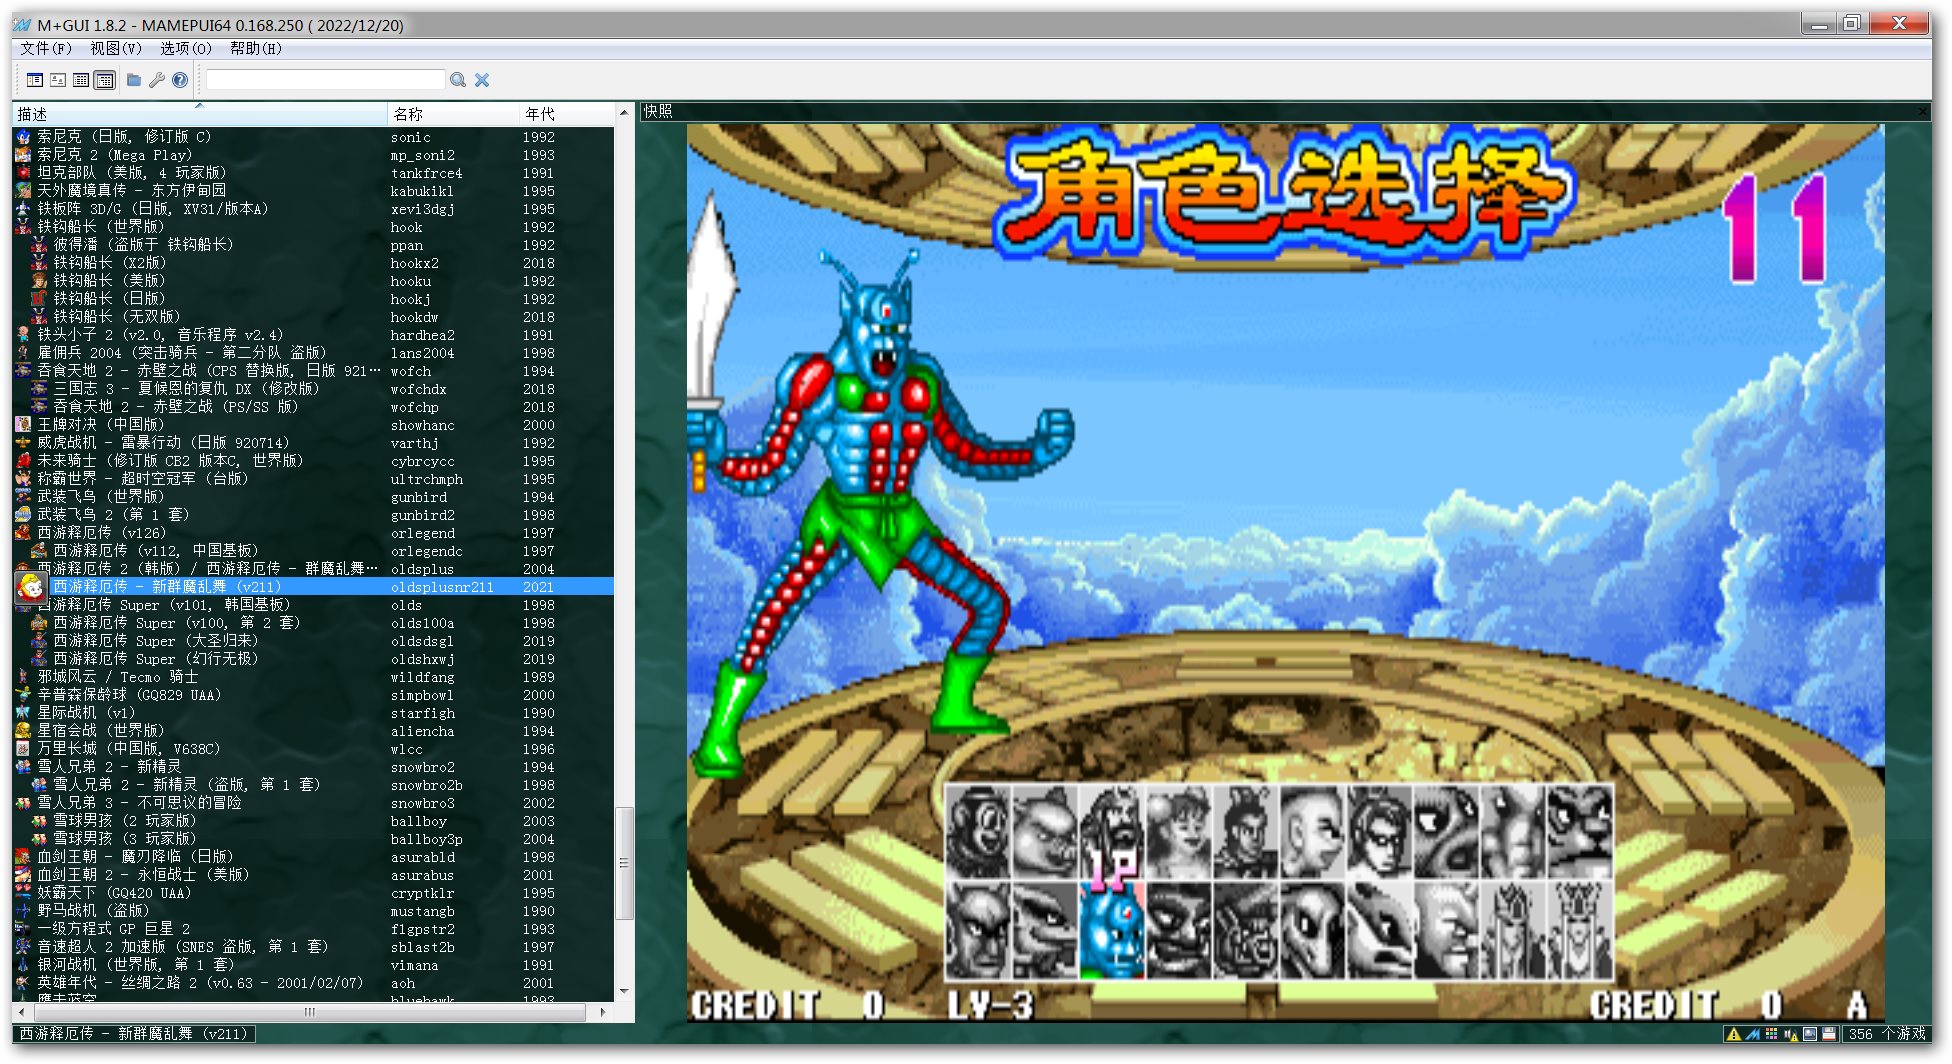Click rom name 'cybrcycc' cell
The height and width of the screenshot is (1064, 1952).
point(423,462)
